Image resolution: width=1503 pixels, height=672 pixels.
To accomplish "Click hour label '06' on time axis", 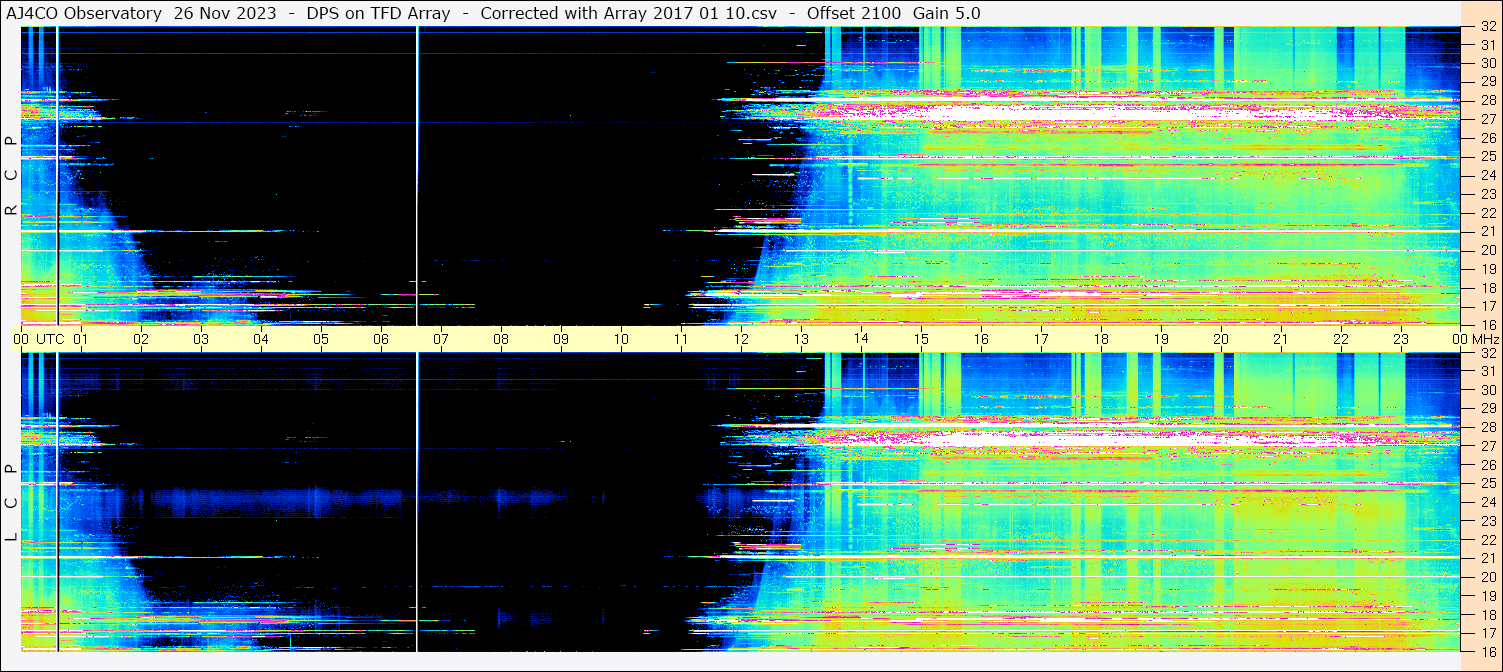I will [x=381, y=339].
